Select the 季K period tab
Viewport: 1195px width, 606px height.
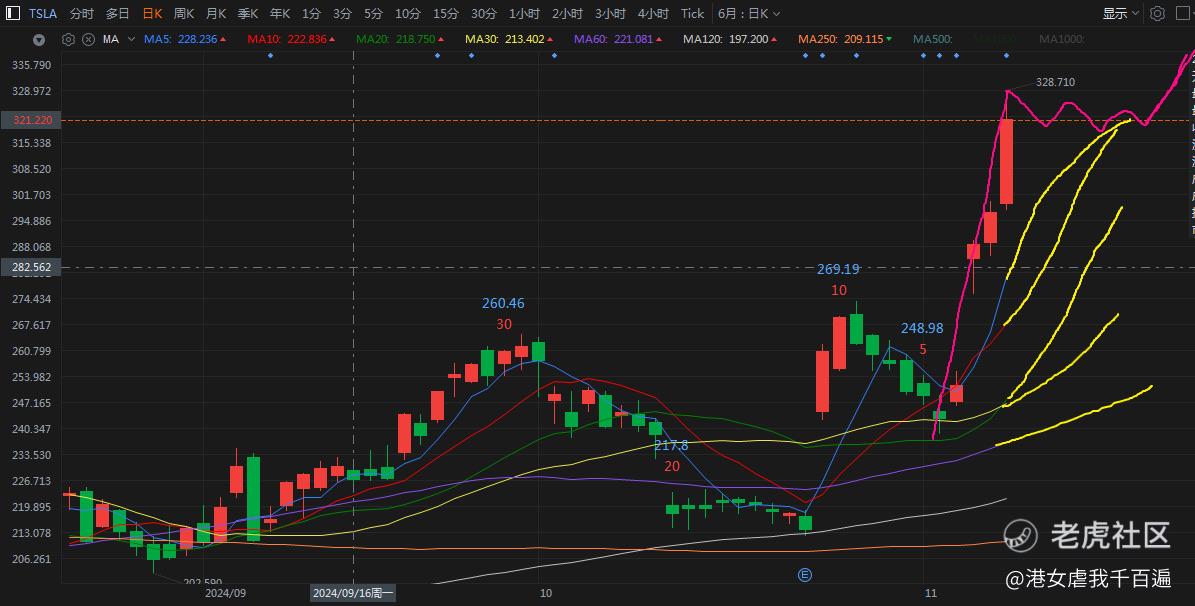248,14
